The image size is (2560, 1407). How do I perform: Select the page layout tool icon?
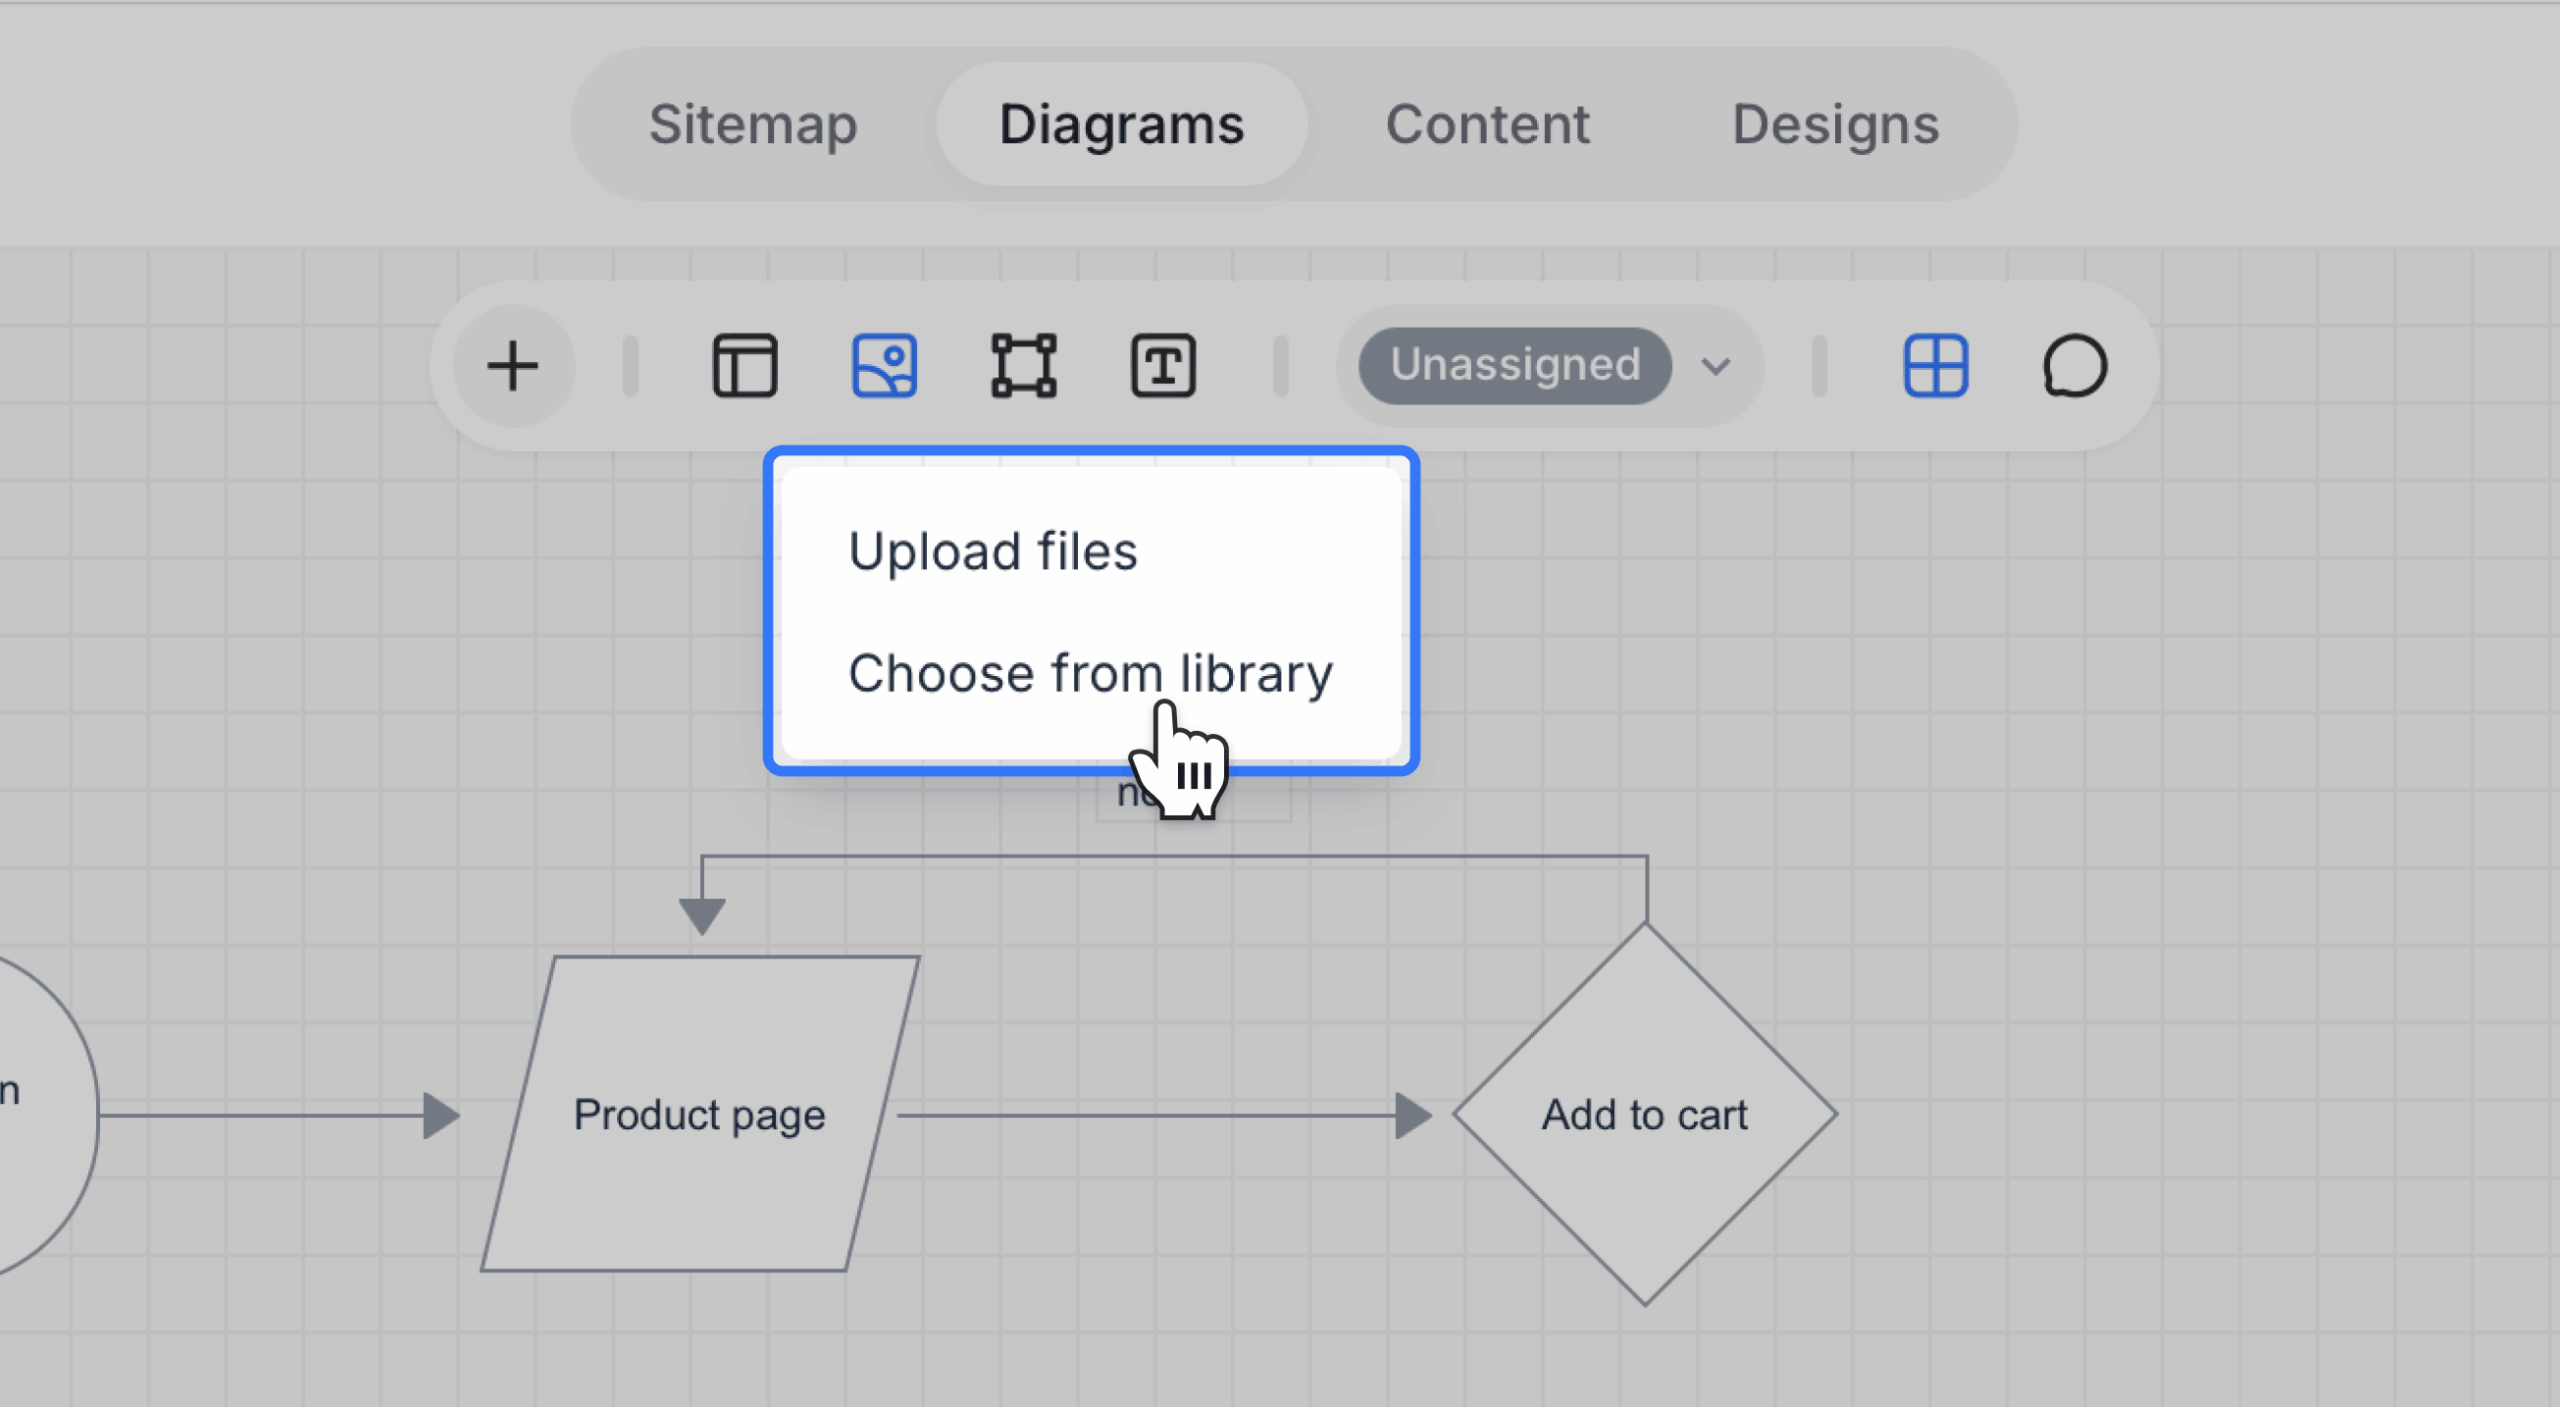(x=745, y=366)
